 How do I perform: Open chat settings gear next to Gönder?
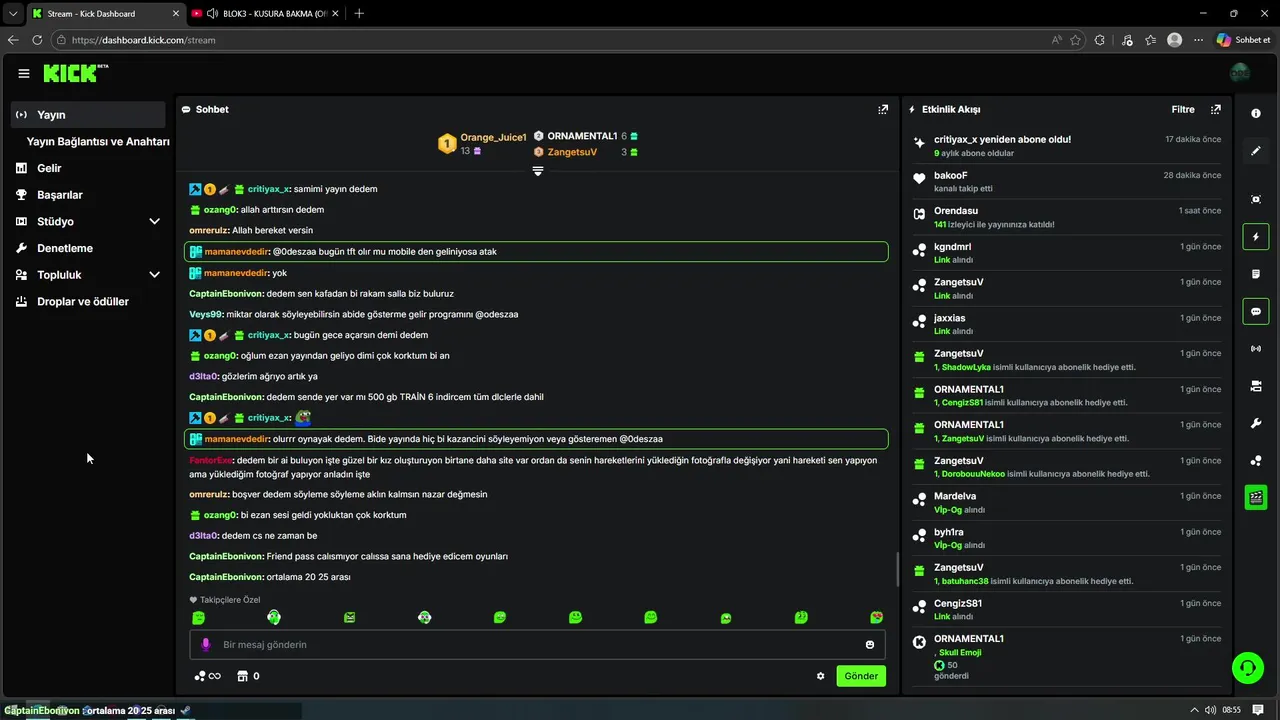point(821,676)
